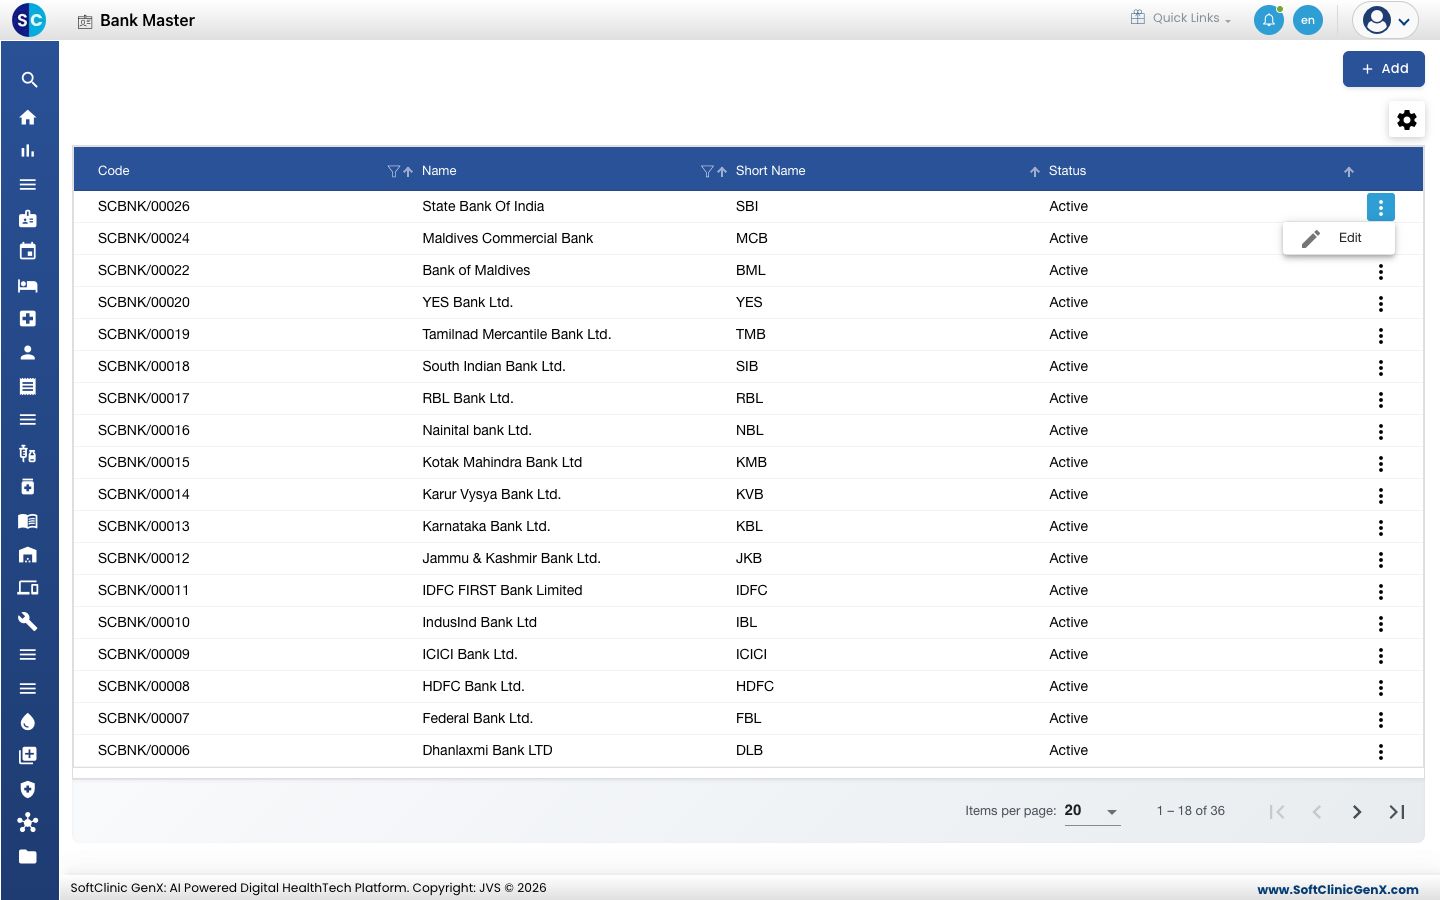Image resolution: width=1440 pixels, height=900 pixels.
Task: Sort by the Short Name column arrow
Action: point(1035,171)
